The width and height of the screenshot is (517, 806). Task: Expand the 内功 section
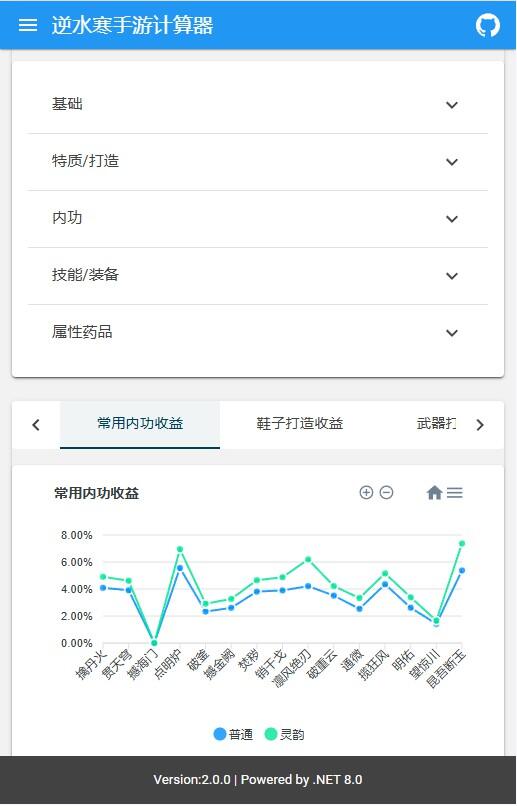click(257, 219)
